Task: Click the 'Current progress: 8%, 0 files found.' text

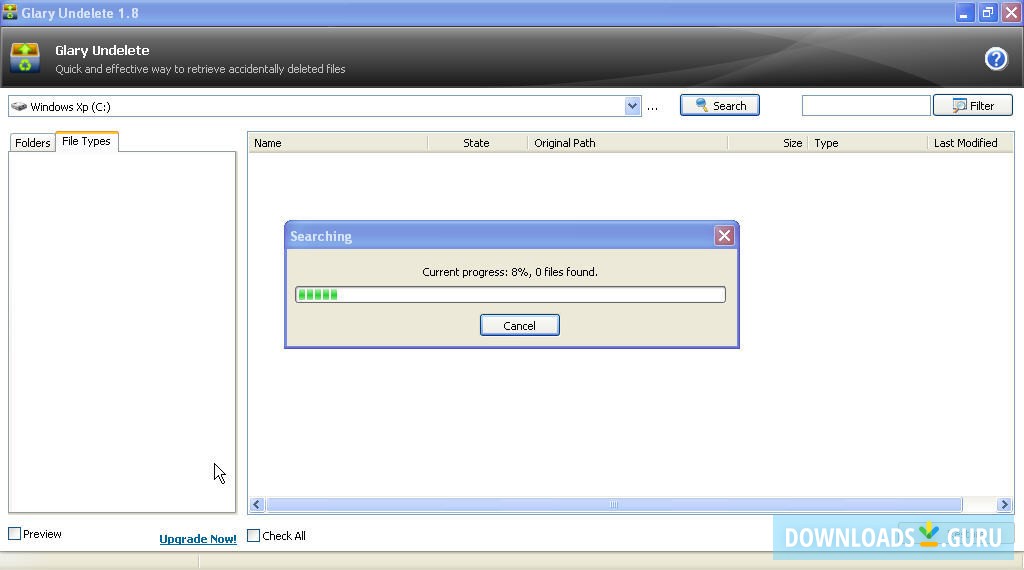Action: (510, 272)
